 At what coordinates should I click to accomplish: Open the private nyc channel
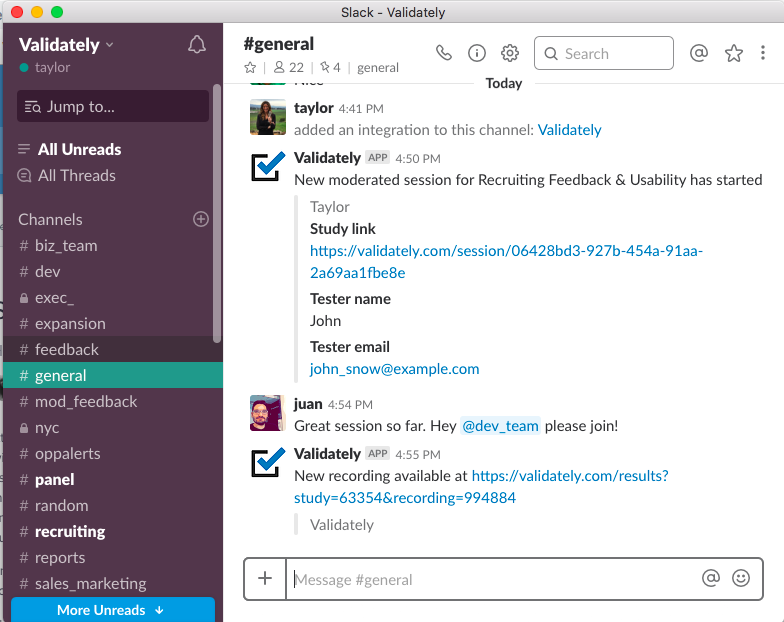pyautogui.click(x=113, y=428)
